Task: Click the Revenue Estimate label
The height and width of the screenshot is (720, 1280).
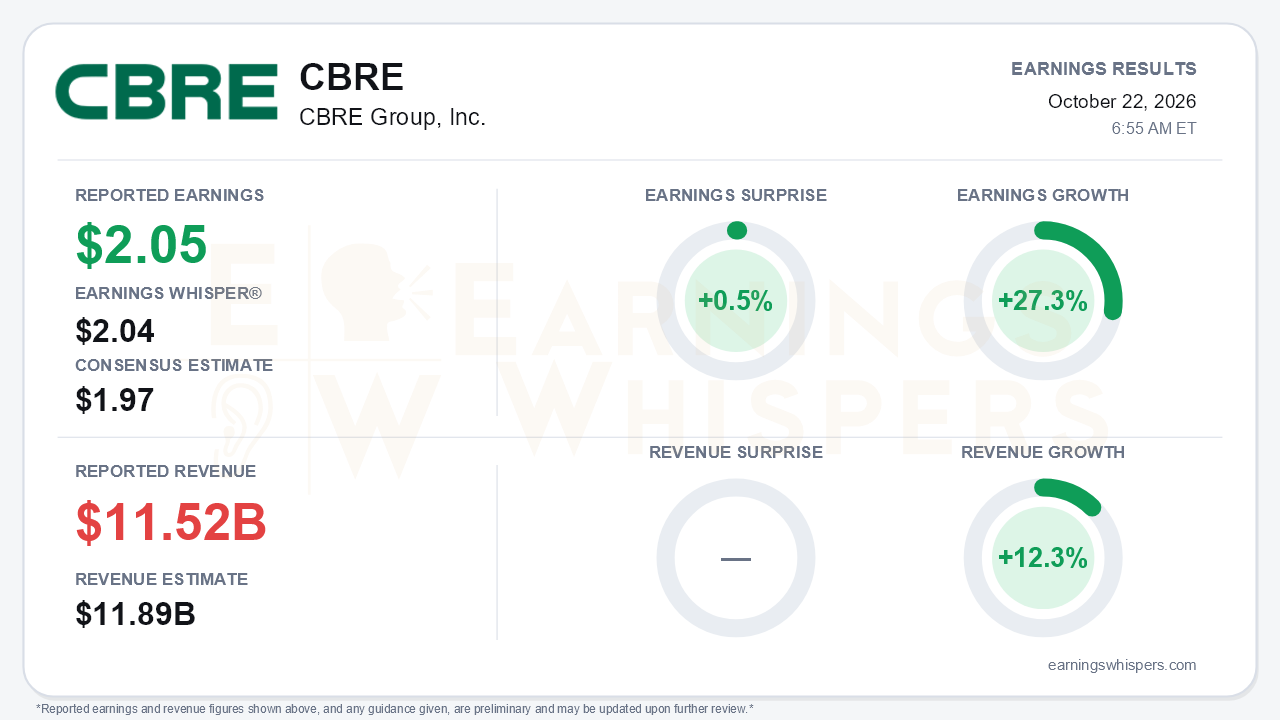Action: point(162,580)
